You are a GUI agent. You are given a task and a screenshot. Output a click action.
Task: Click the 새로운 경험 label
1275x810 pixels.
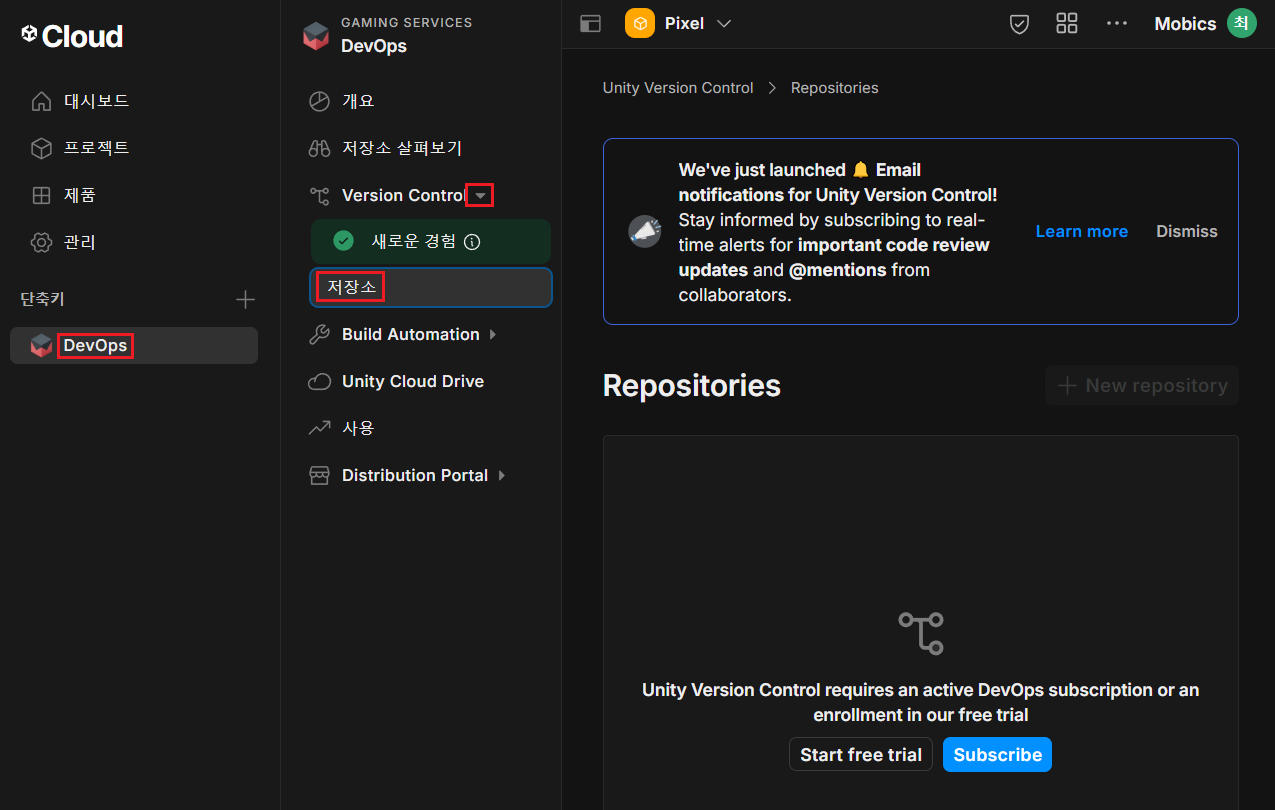pos(414,241)
